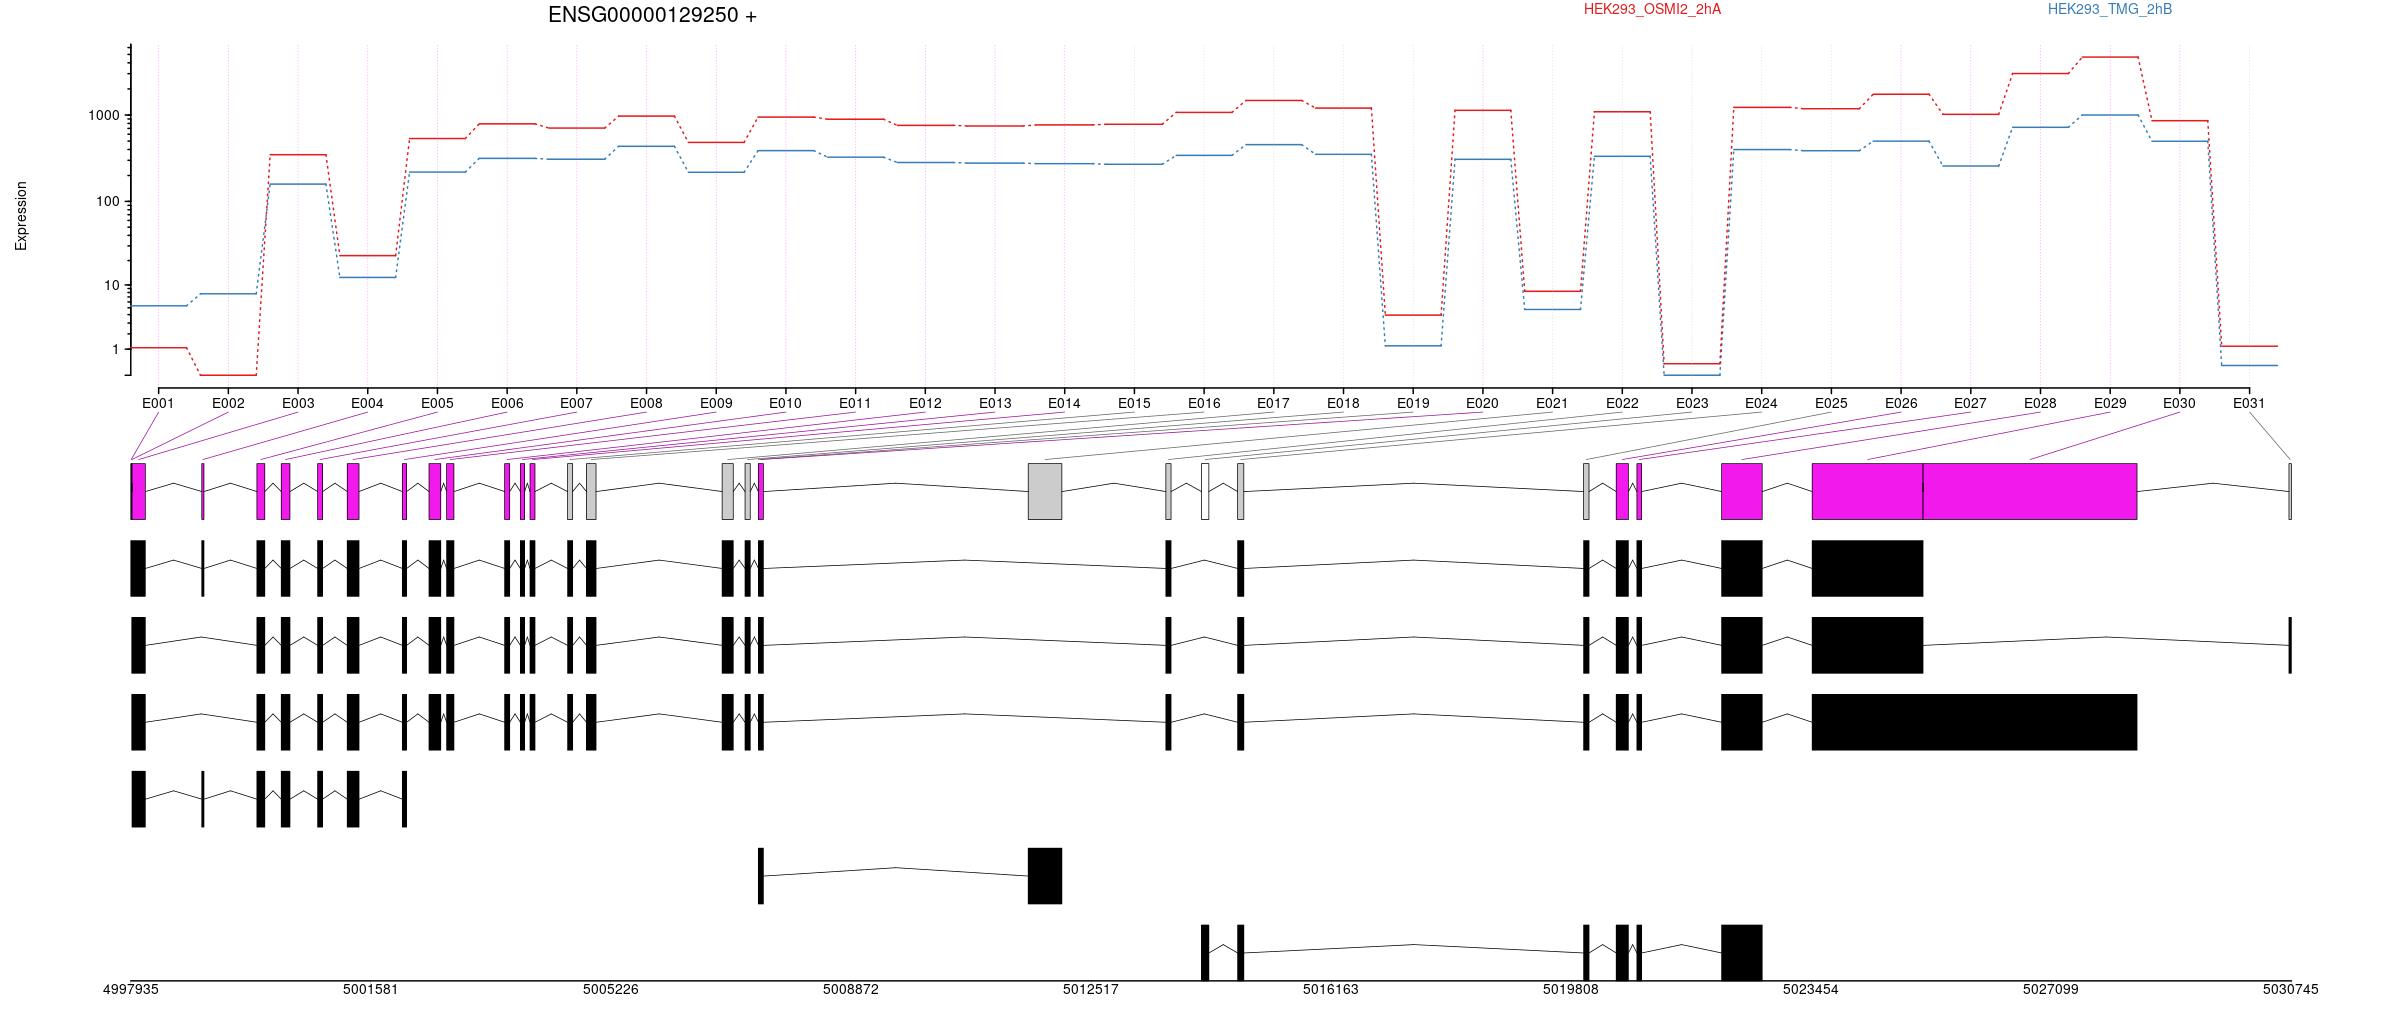The image size is (2400, 1010).
Task: Pick genomic coordinate 5012517
Action: (x=1091, y=990)
